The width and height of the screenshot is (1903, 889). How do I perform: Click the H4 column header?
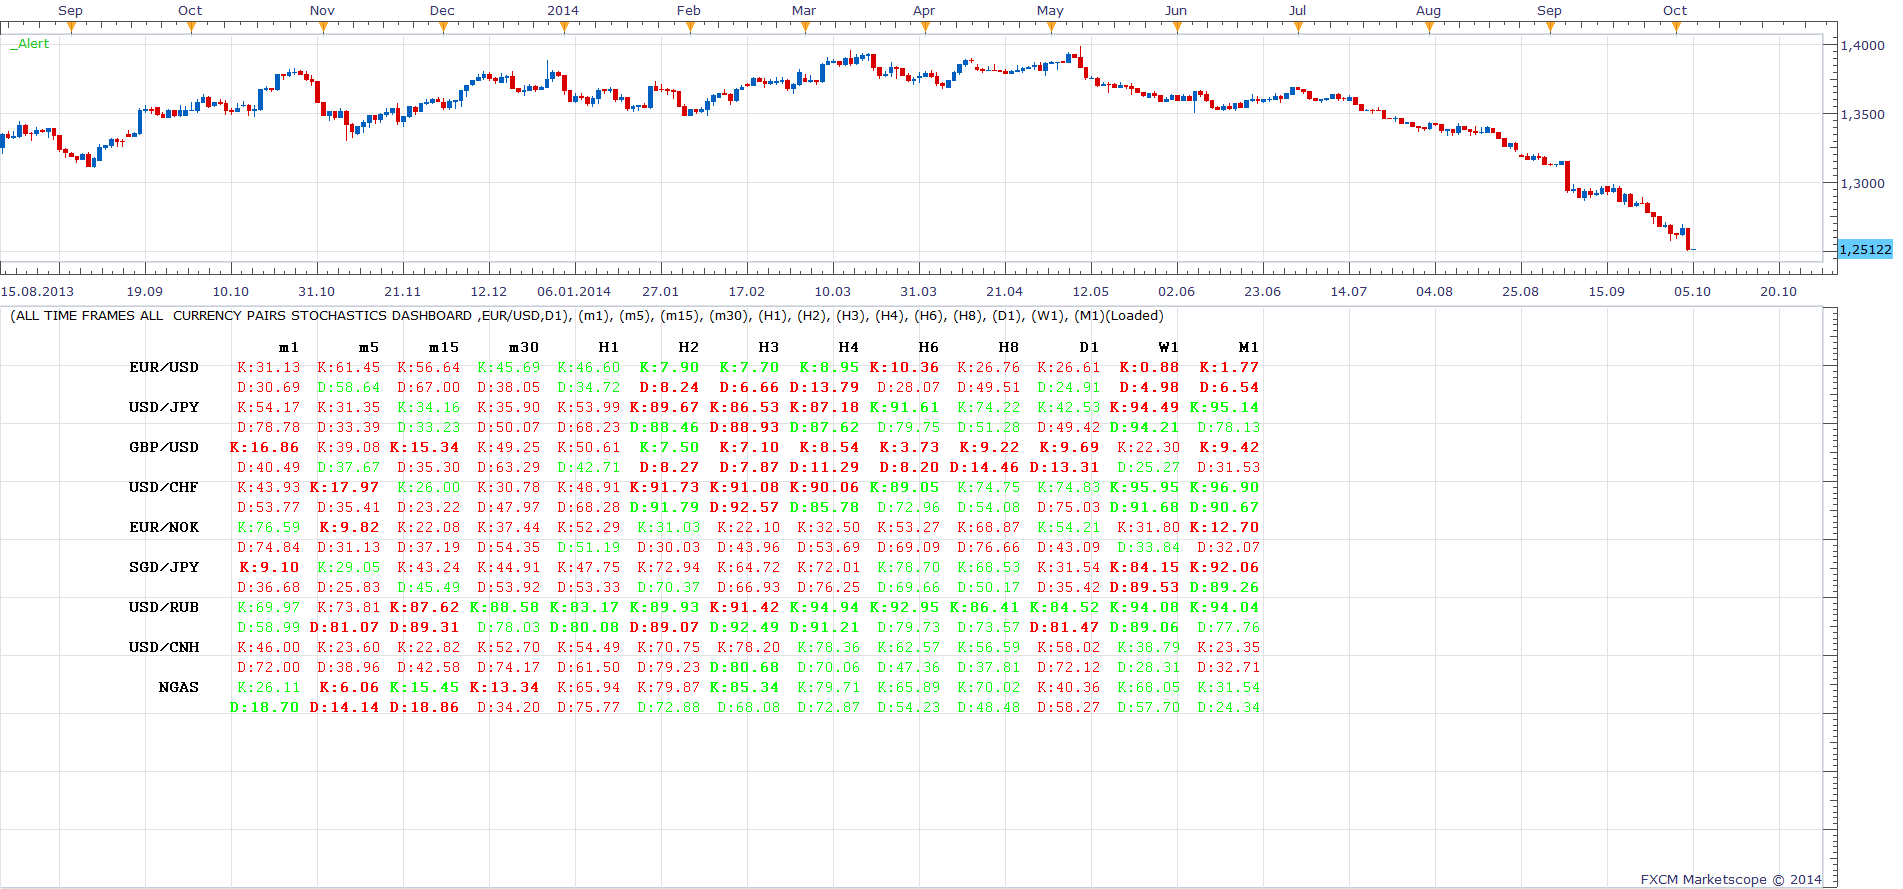click(849, 347)
